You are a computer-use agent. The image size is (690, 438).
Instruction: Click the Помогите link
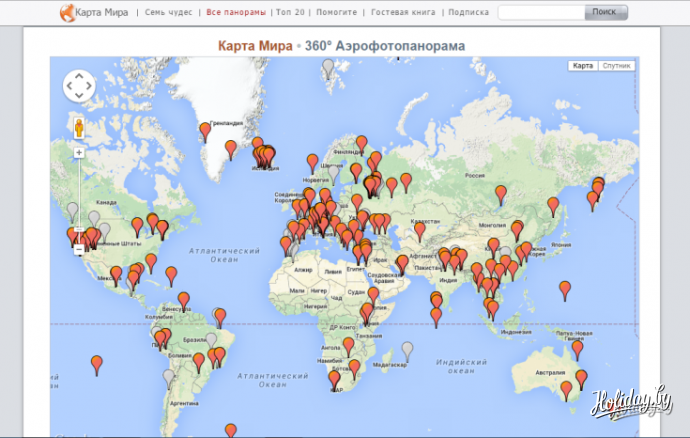[339, 13]
